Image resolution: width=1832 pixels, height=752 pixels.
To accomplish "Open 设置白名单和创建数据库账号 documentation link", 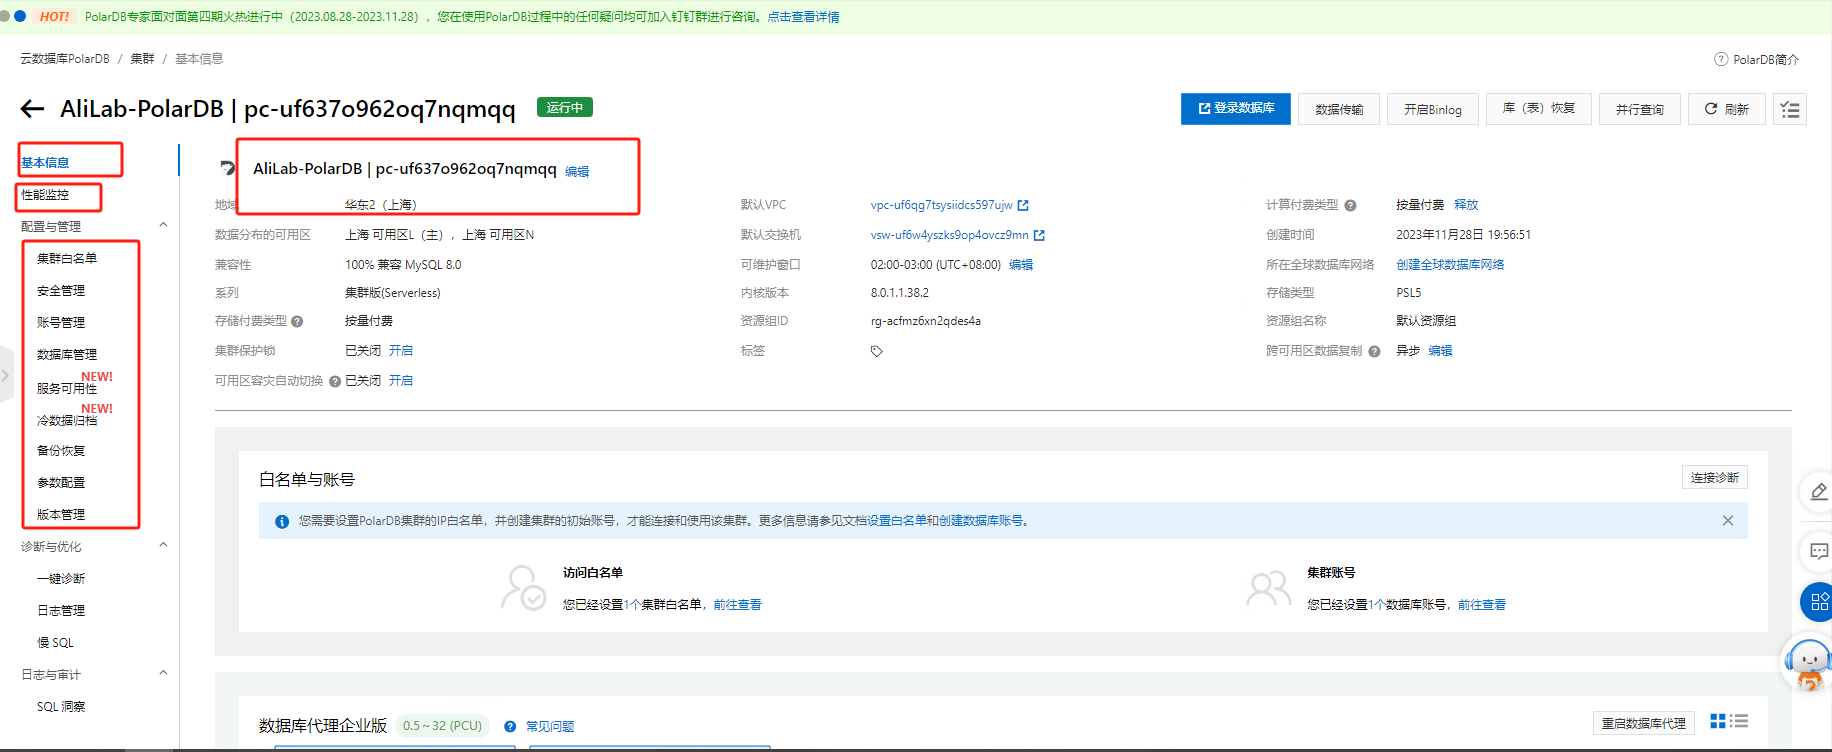I will point(945,521).
